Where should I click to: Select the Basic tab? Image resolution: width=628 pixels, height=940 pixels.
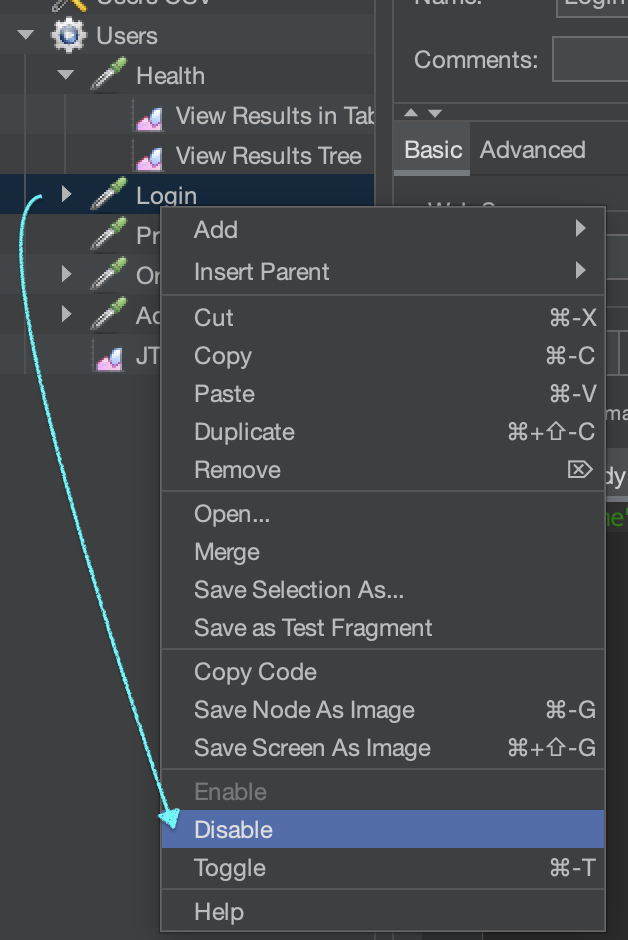coord(432,151)
